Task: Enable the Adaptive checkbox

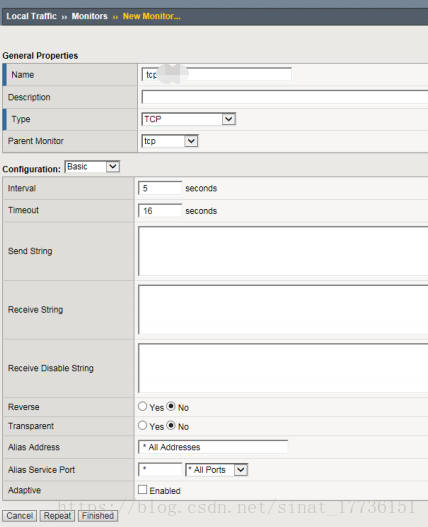Action: coord(143,489)
